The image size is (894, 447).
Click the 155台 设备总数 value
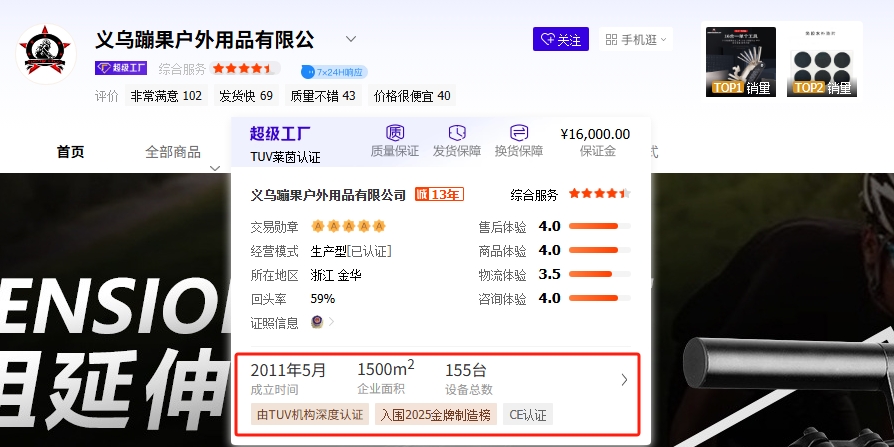pyautogui.click(x=466, y=371)
